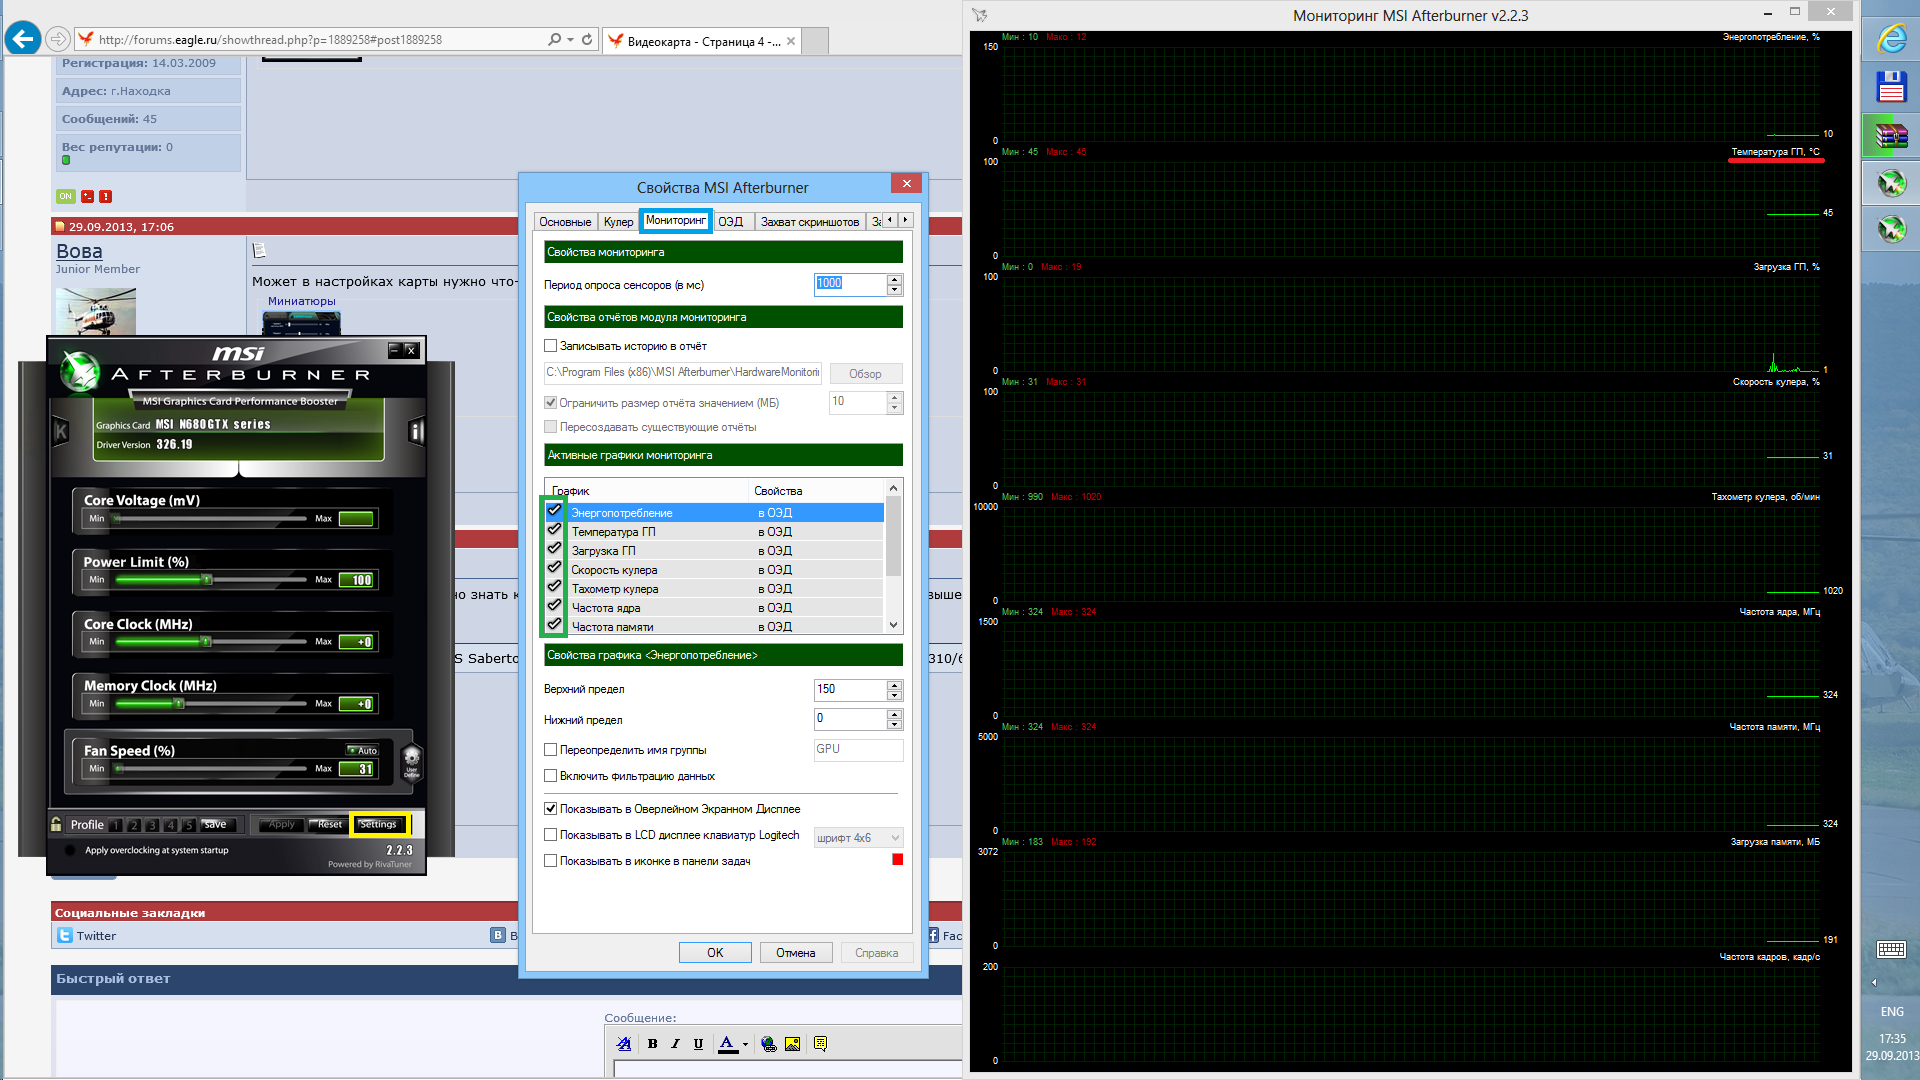Viewport: 1920px width, 1080px height.
Task: Click the bold formatting icon
Action: click(x=652, y=1044)
